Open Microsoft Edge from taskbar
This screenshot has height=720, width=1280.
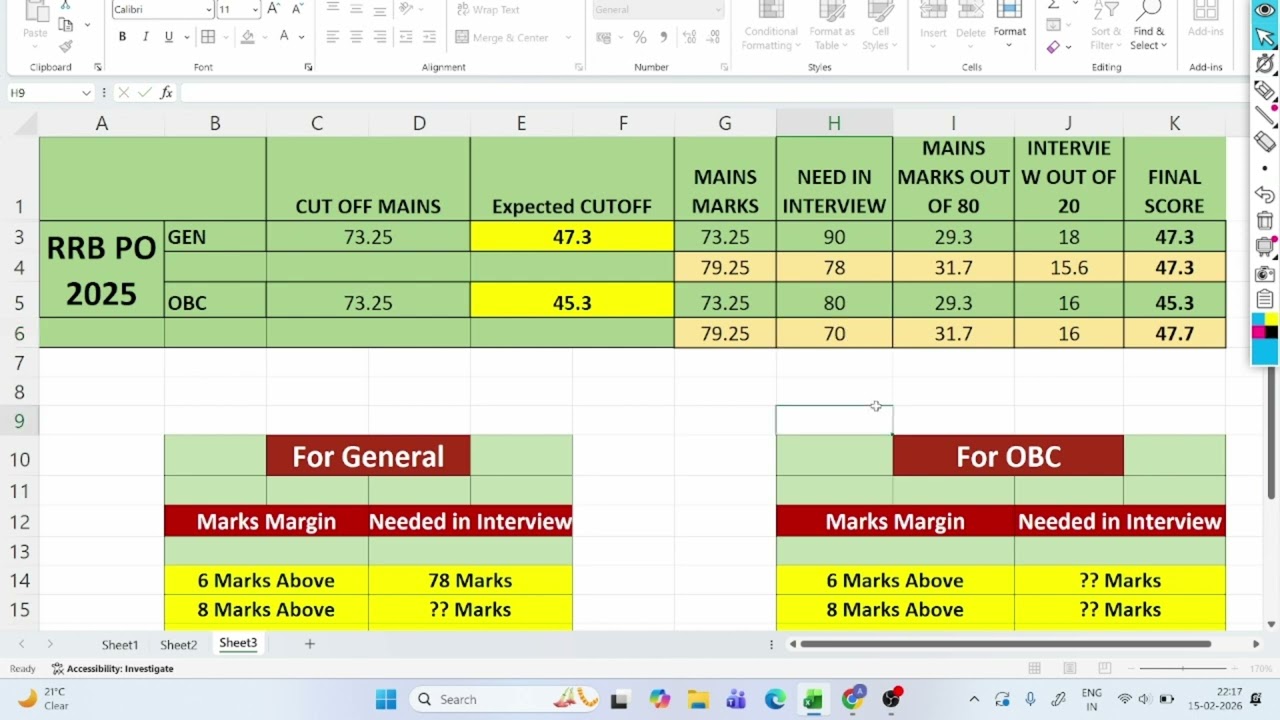click(775, 699)
